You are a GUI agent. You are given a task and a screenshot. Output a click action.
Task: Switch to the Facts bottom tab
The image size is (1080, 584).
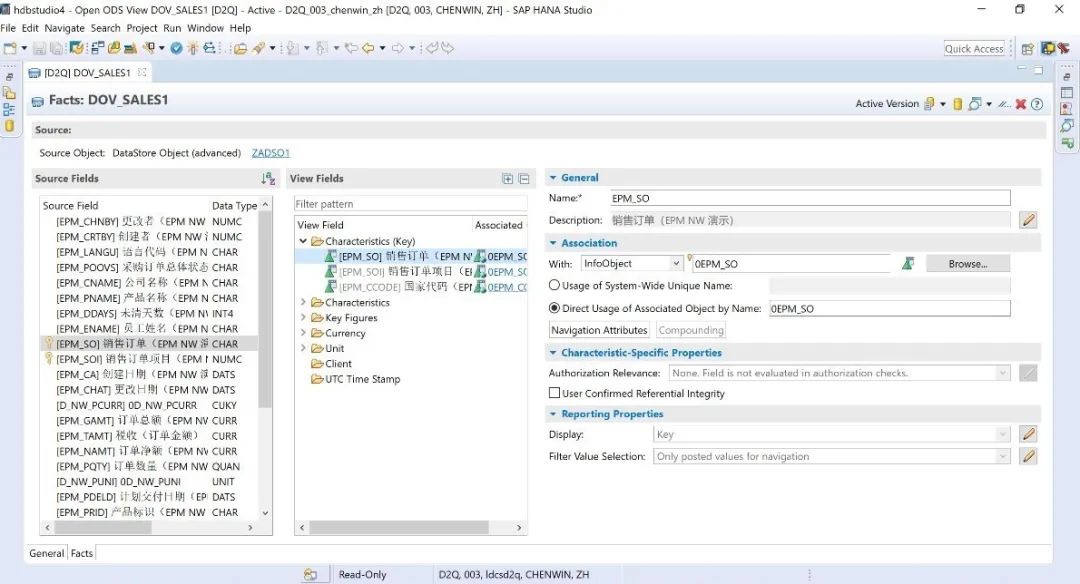pyautogui.click(x=81, y=553)
